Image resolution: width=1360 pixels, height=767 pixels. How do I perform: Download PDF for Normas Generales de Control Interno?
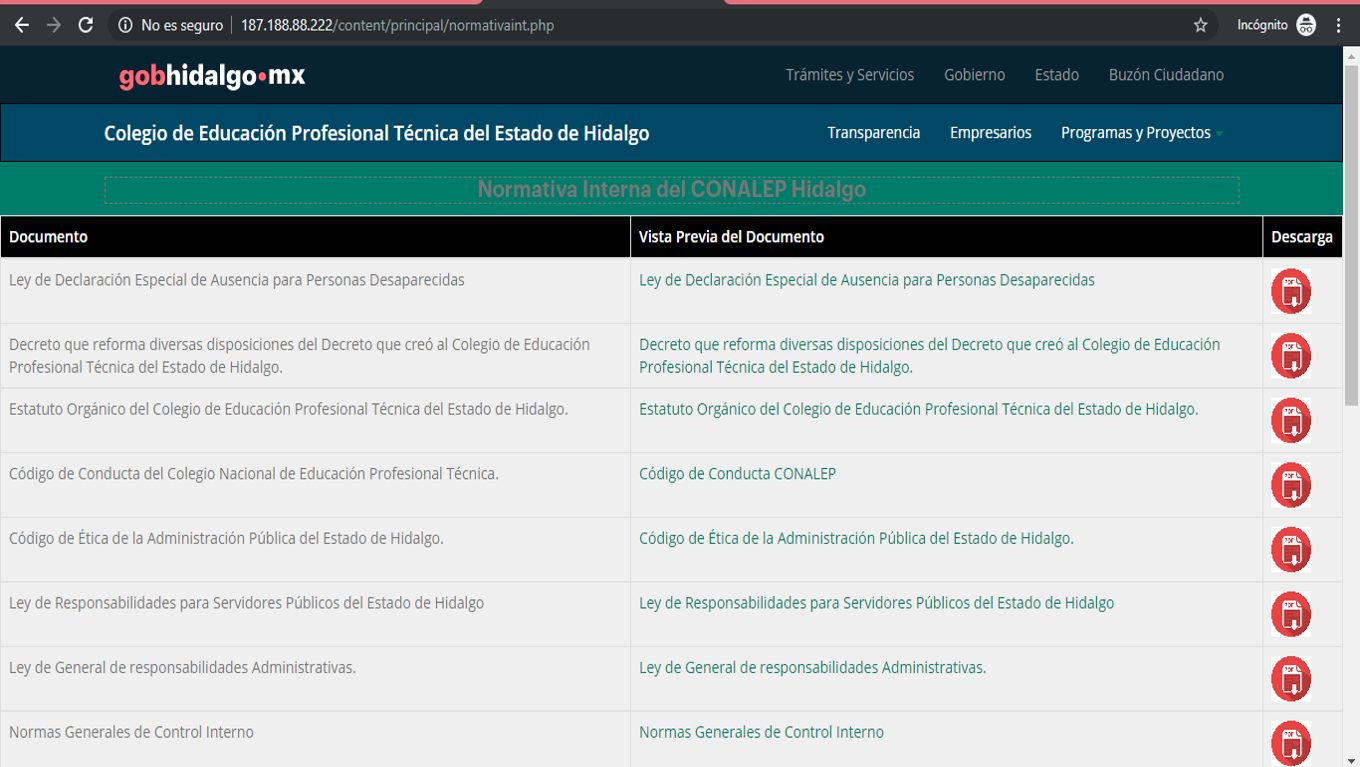coord(1291,743)
